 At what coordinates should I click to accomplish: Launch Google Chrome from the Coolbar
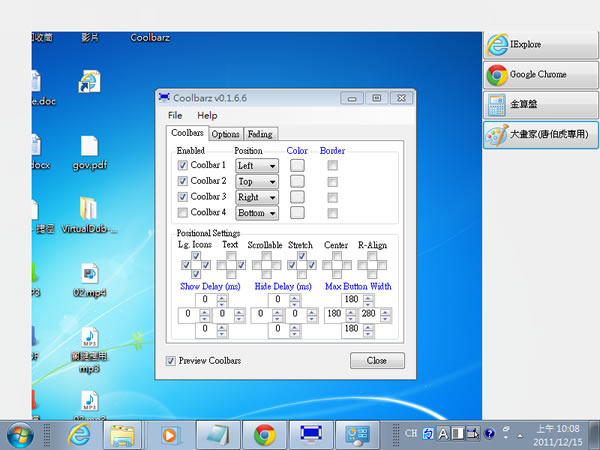pyautogui.click(x=541, y=75)
